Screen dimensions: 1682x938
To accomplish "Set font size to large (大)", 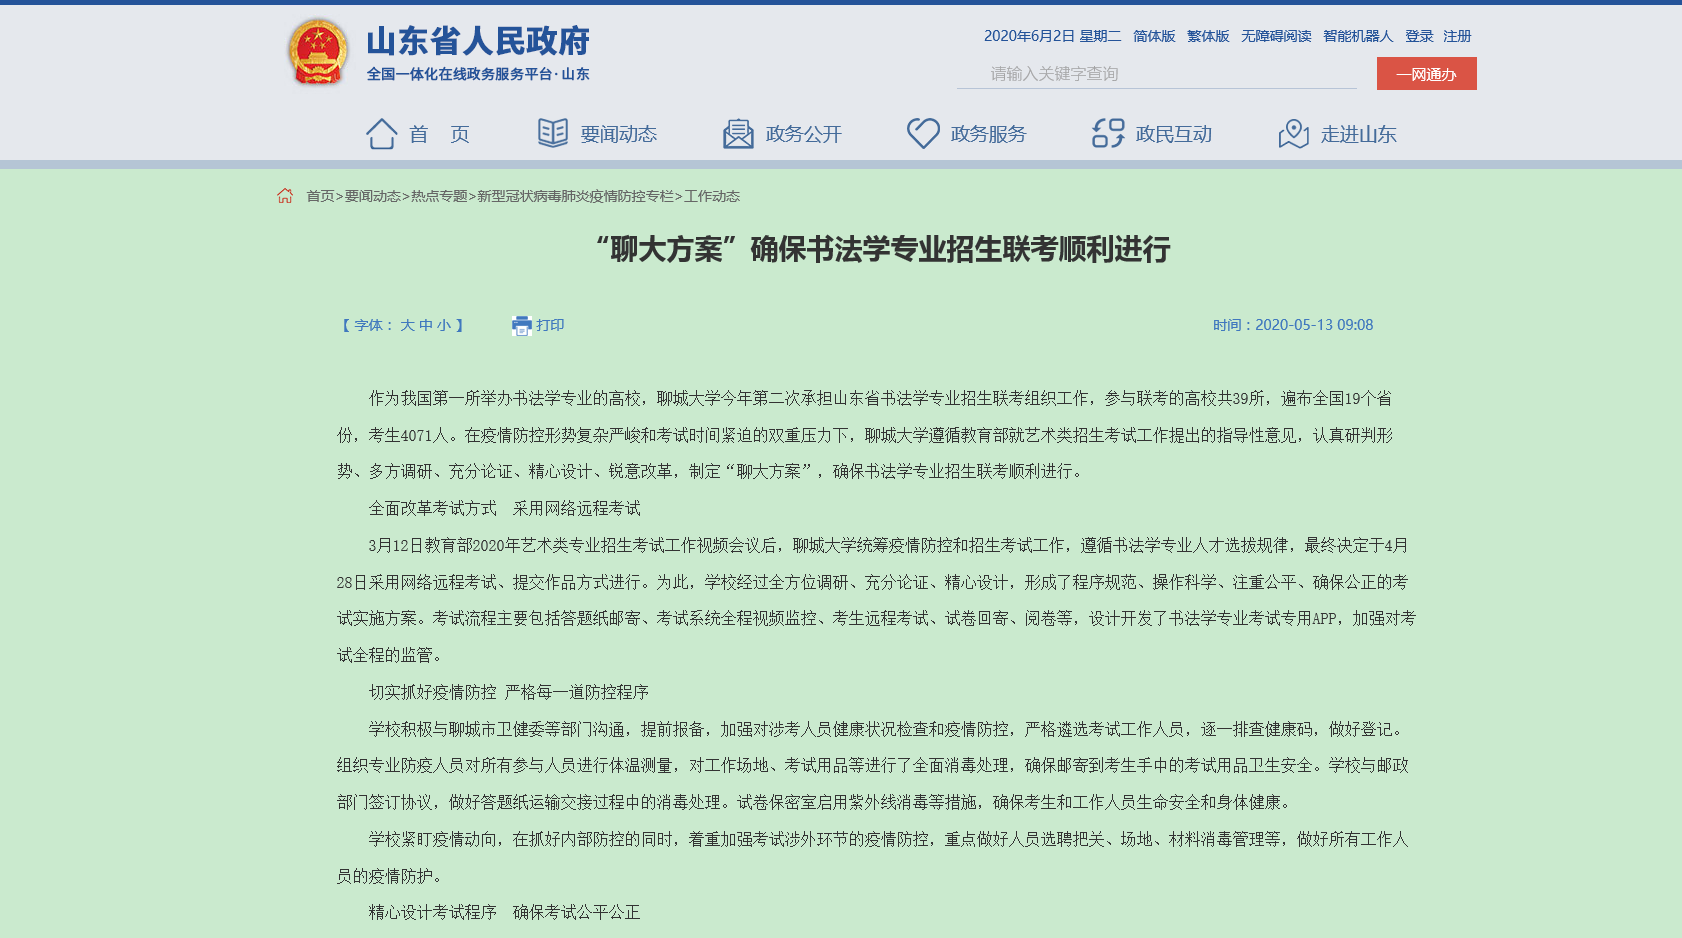I will coord(407,325).
